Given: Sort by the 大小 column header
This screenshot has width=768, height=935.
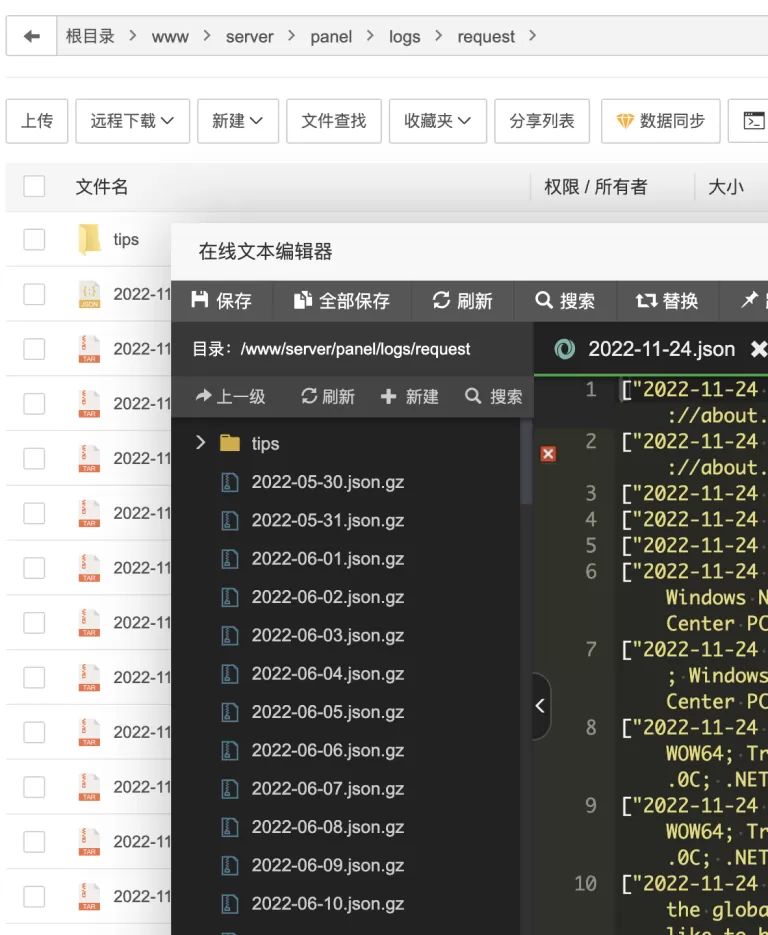Looking at the screenshot, I should [x=726, y=187].
